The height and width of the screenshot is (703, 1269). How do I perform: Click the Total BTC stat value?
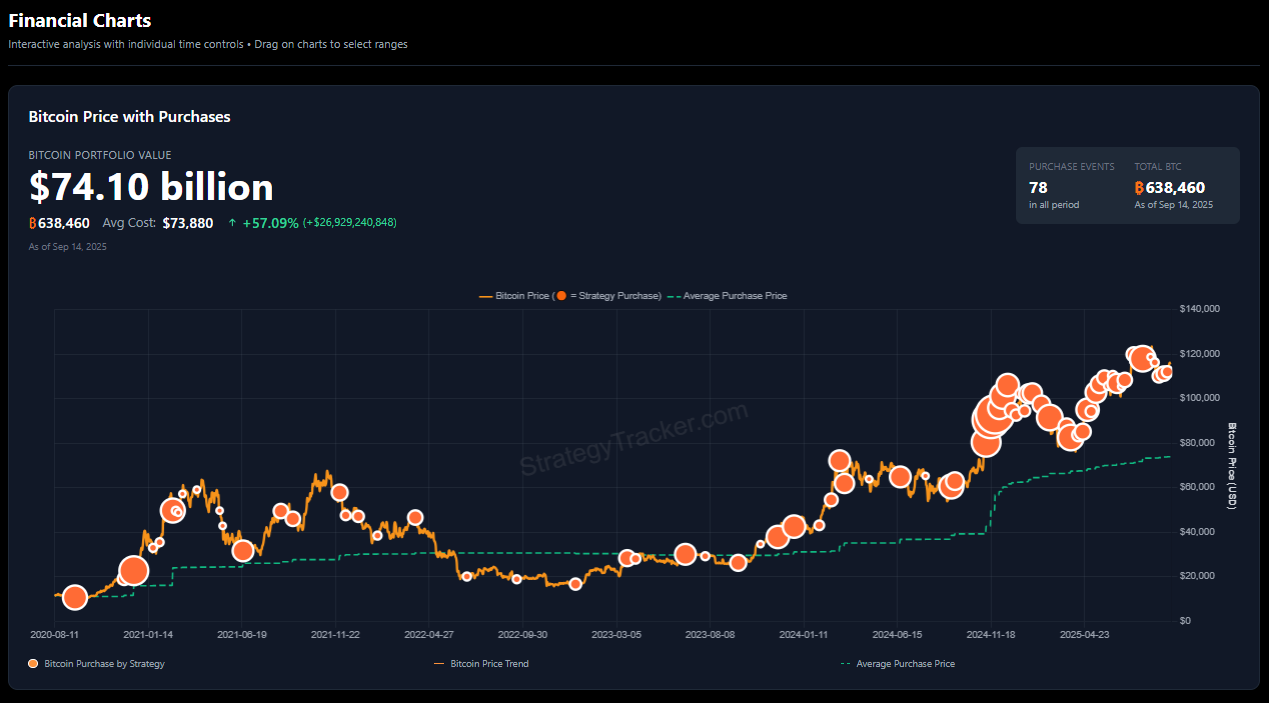[x=1175, y=188]
